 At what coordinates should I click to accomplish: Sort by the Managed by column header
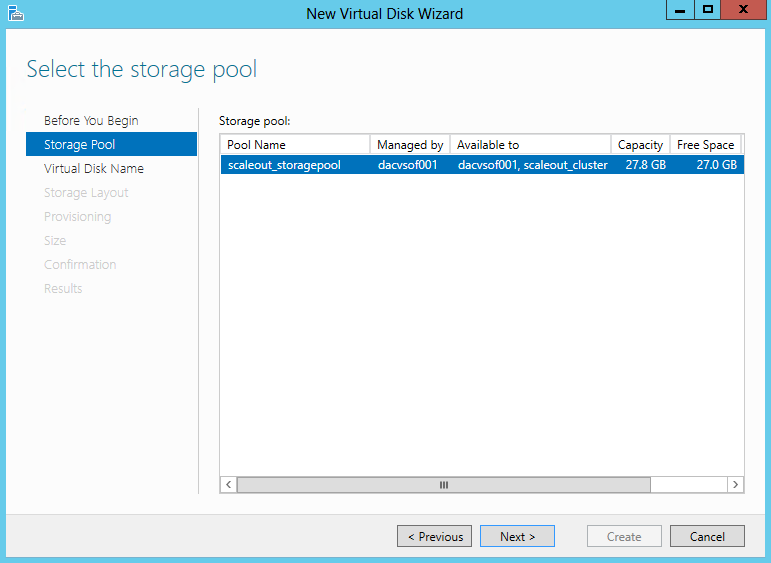tap(410, 145)
